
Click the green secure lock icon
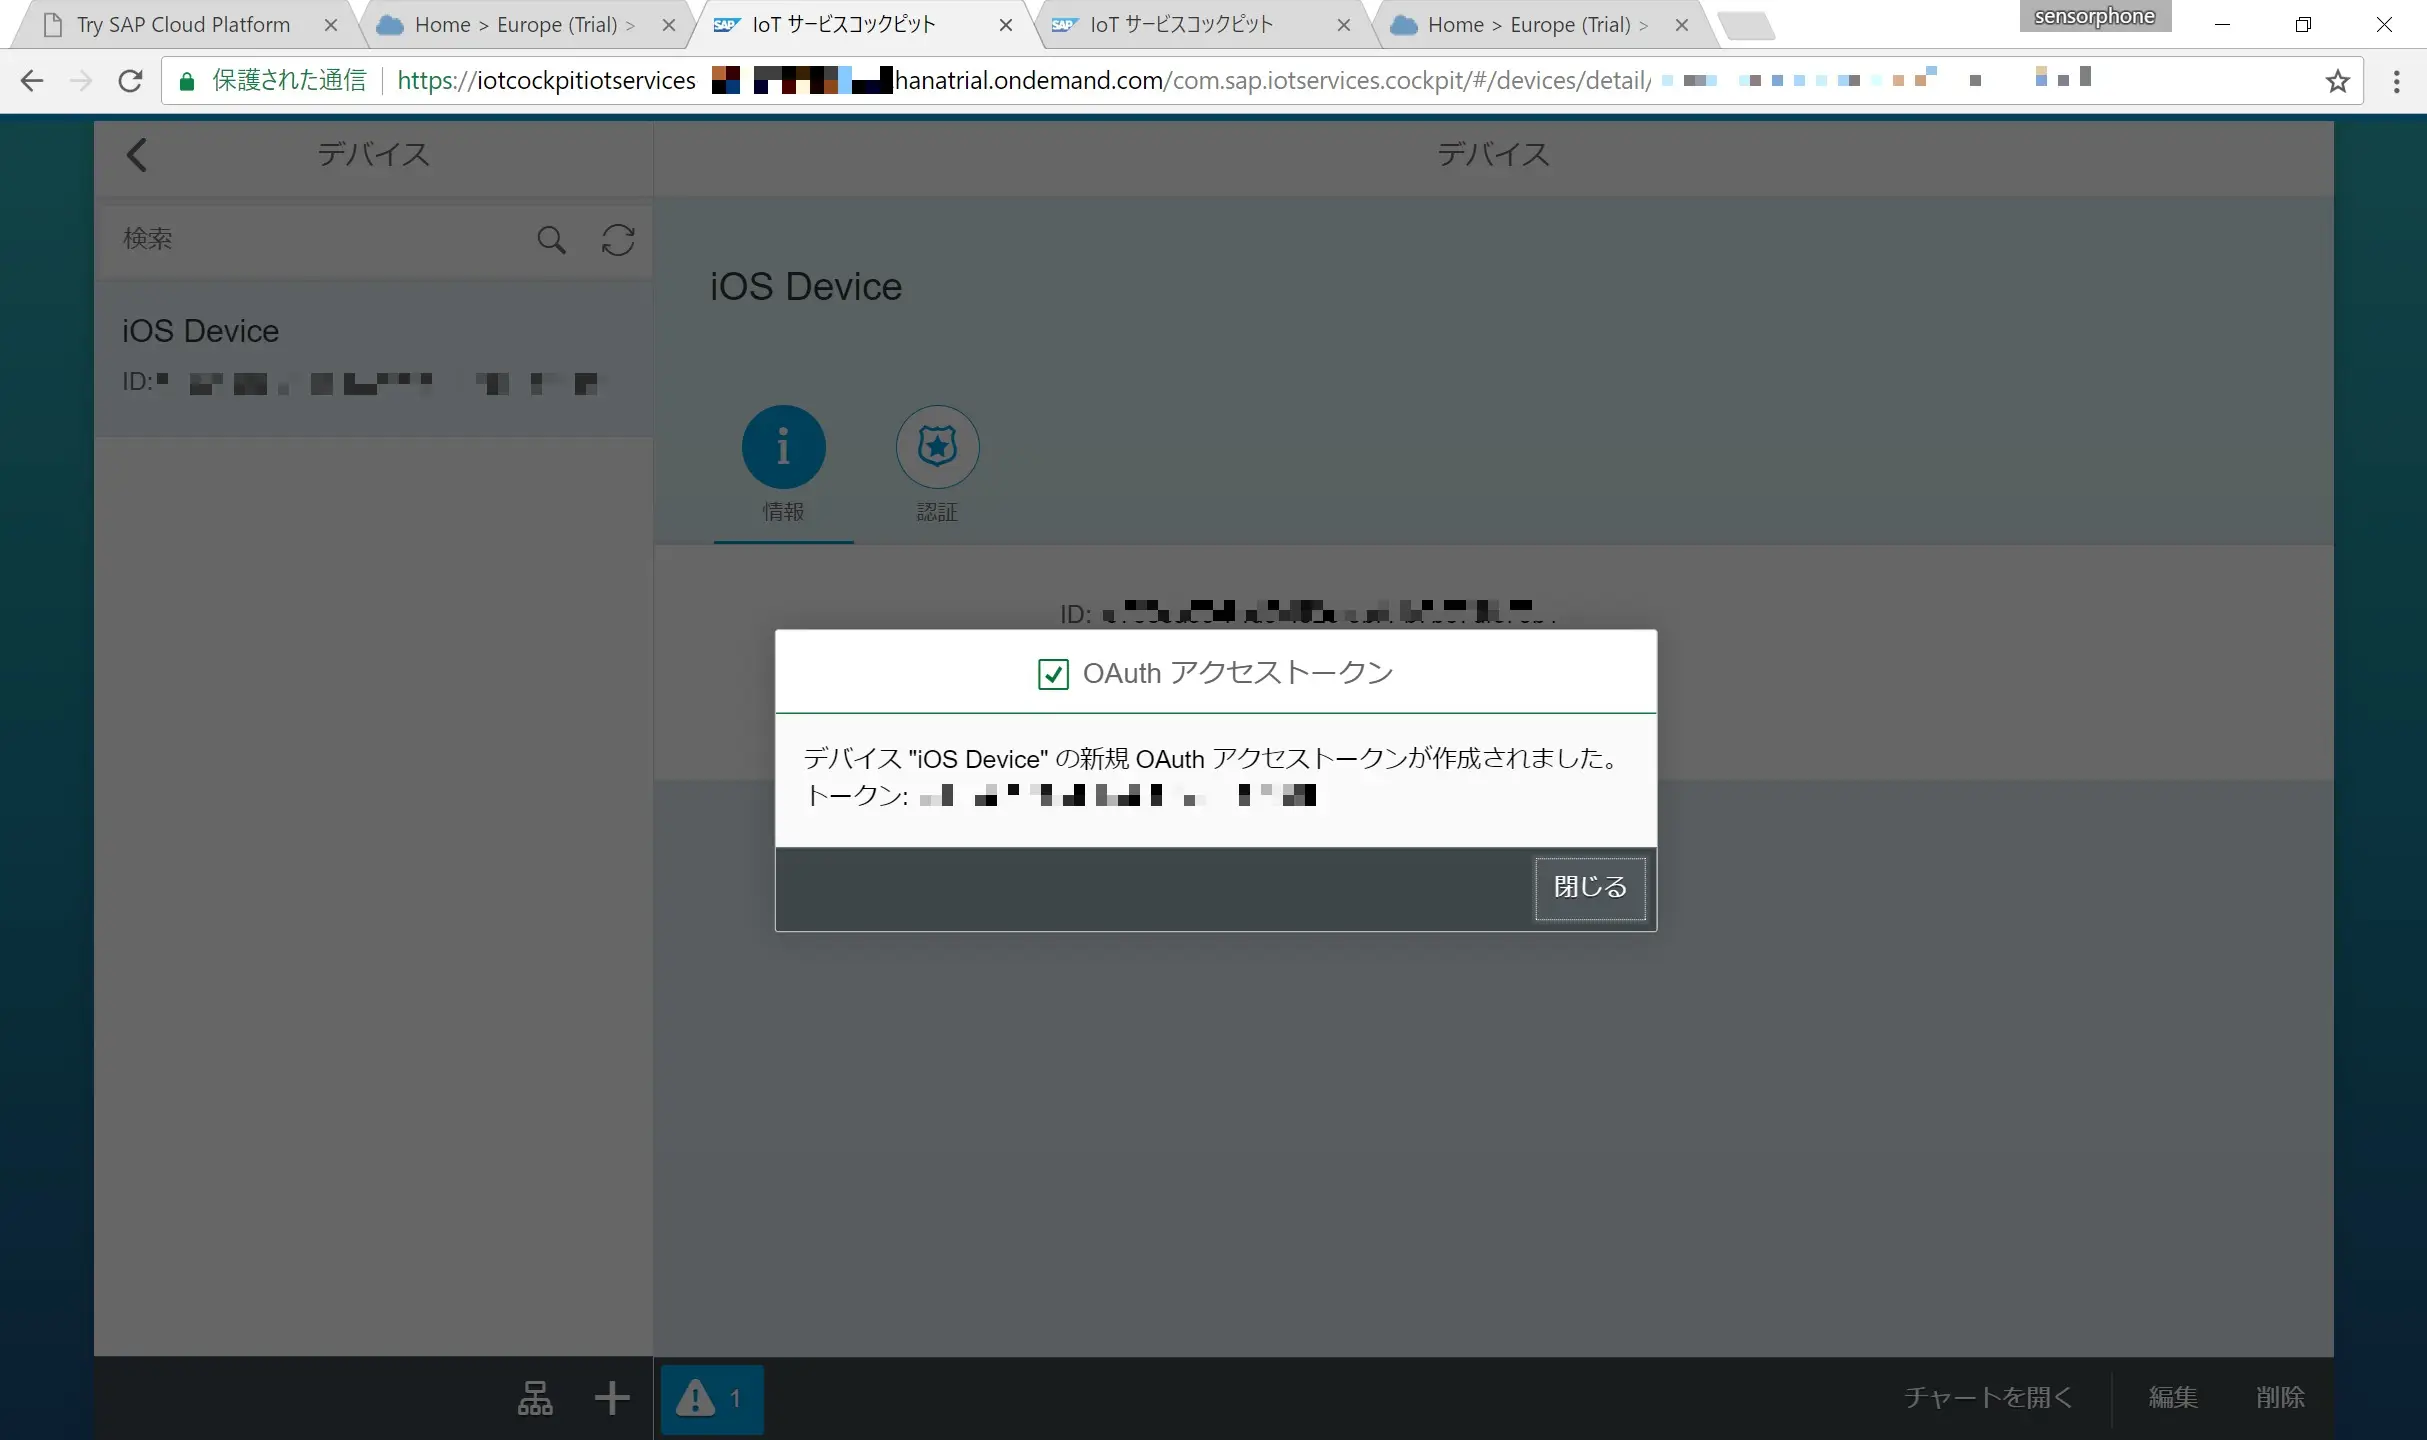(x=187, y=81)
